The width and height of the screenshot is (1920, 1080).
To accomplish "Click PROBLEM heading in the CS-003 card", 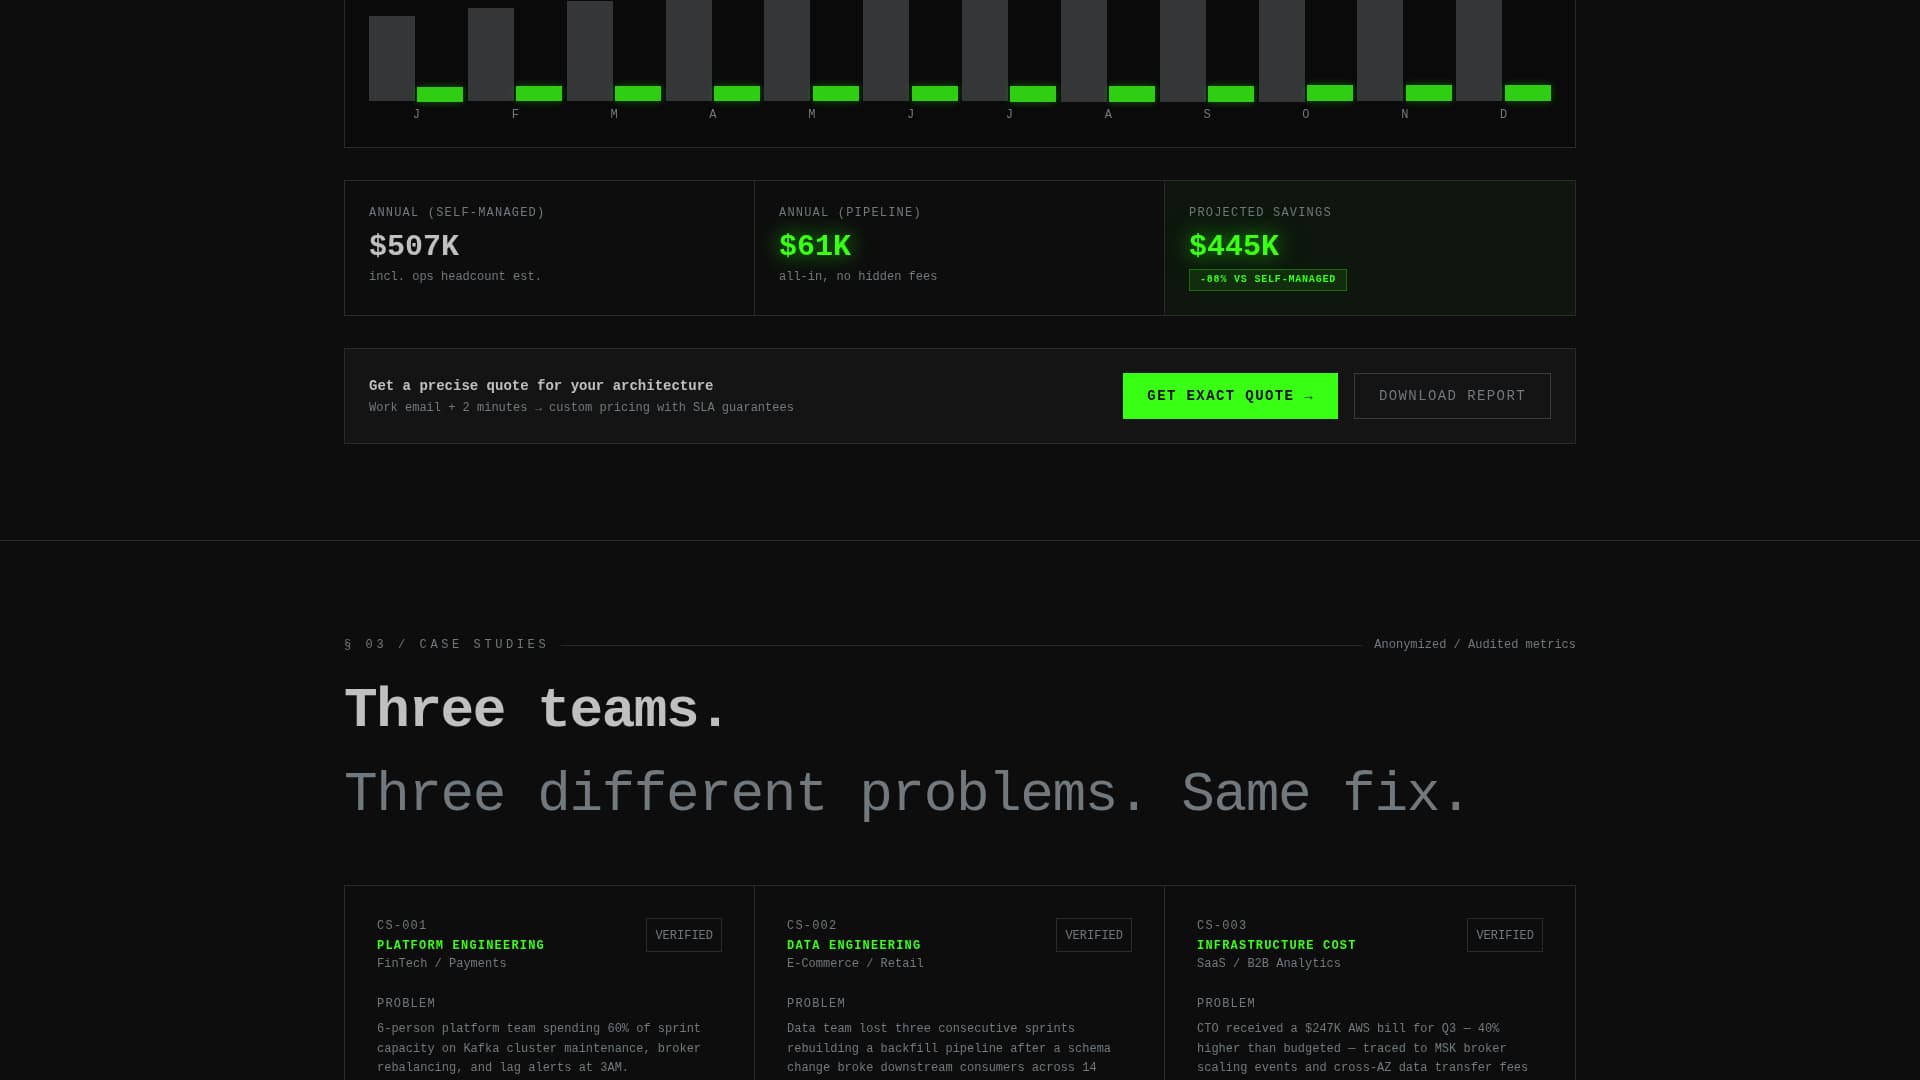I will (x=1226, y=1004).
